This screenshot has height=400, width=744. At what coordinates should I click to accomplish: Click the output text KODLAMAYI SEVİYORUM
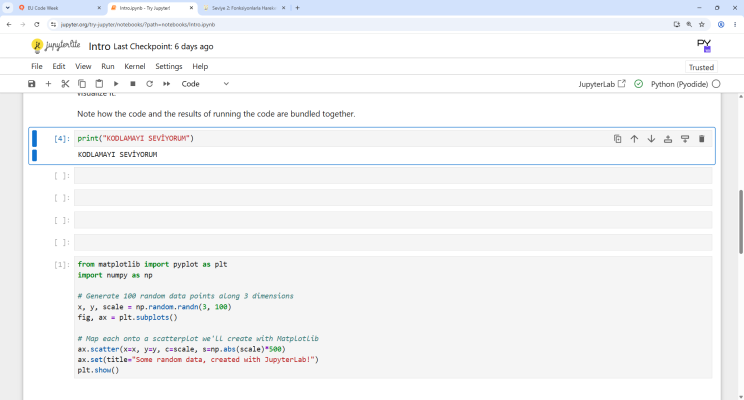coord(117,155)
